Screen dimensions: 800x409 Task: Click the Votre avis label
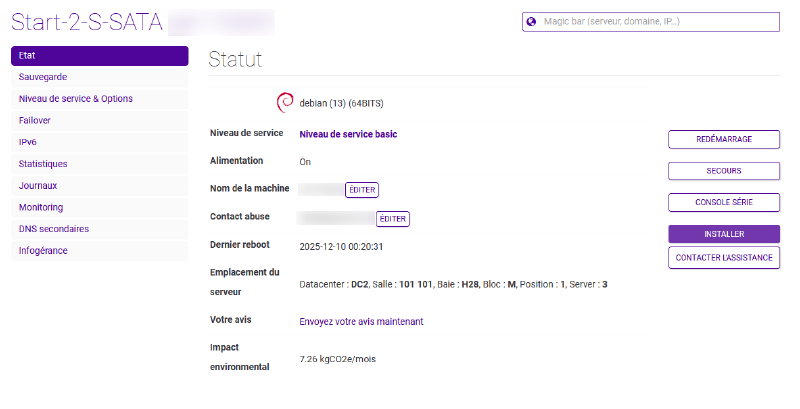[x=231, y=320]
